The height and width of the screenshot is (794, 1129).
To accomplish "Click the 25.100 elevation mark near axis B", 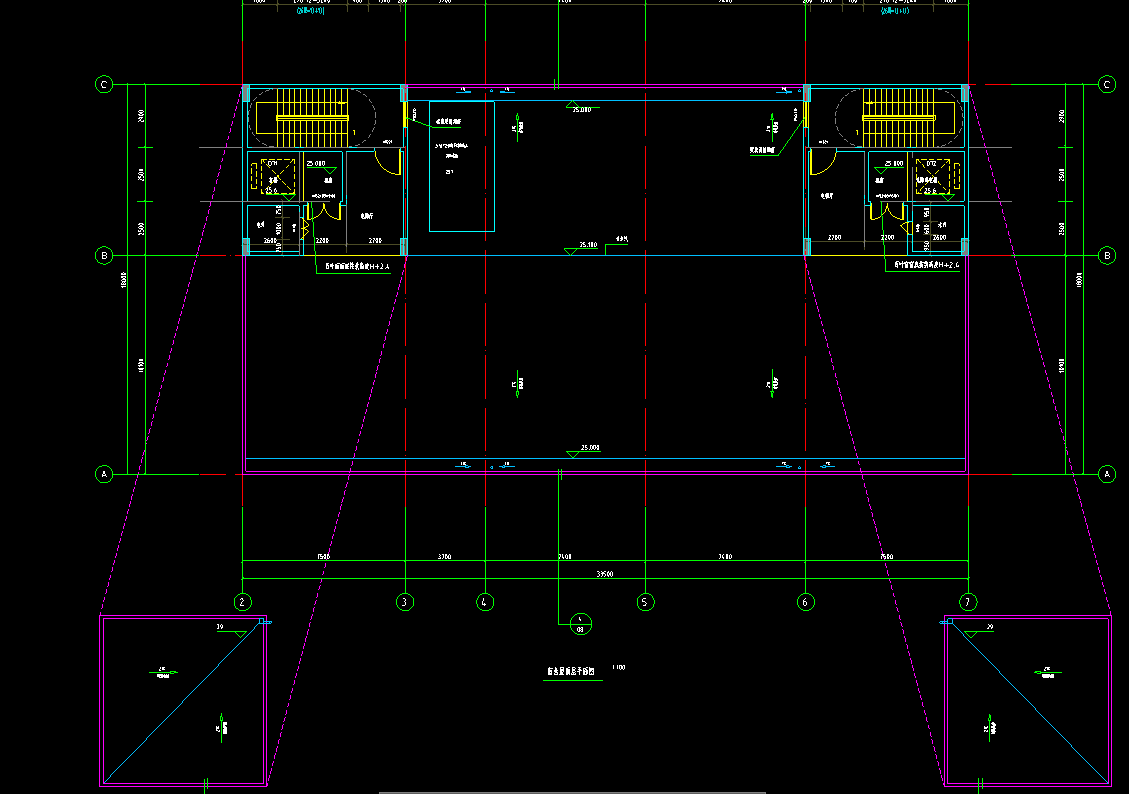I will [588, 245].
